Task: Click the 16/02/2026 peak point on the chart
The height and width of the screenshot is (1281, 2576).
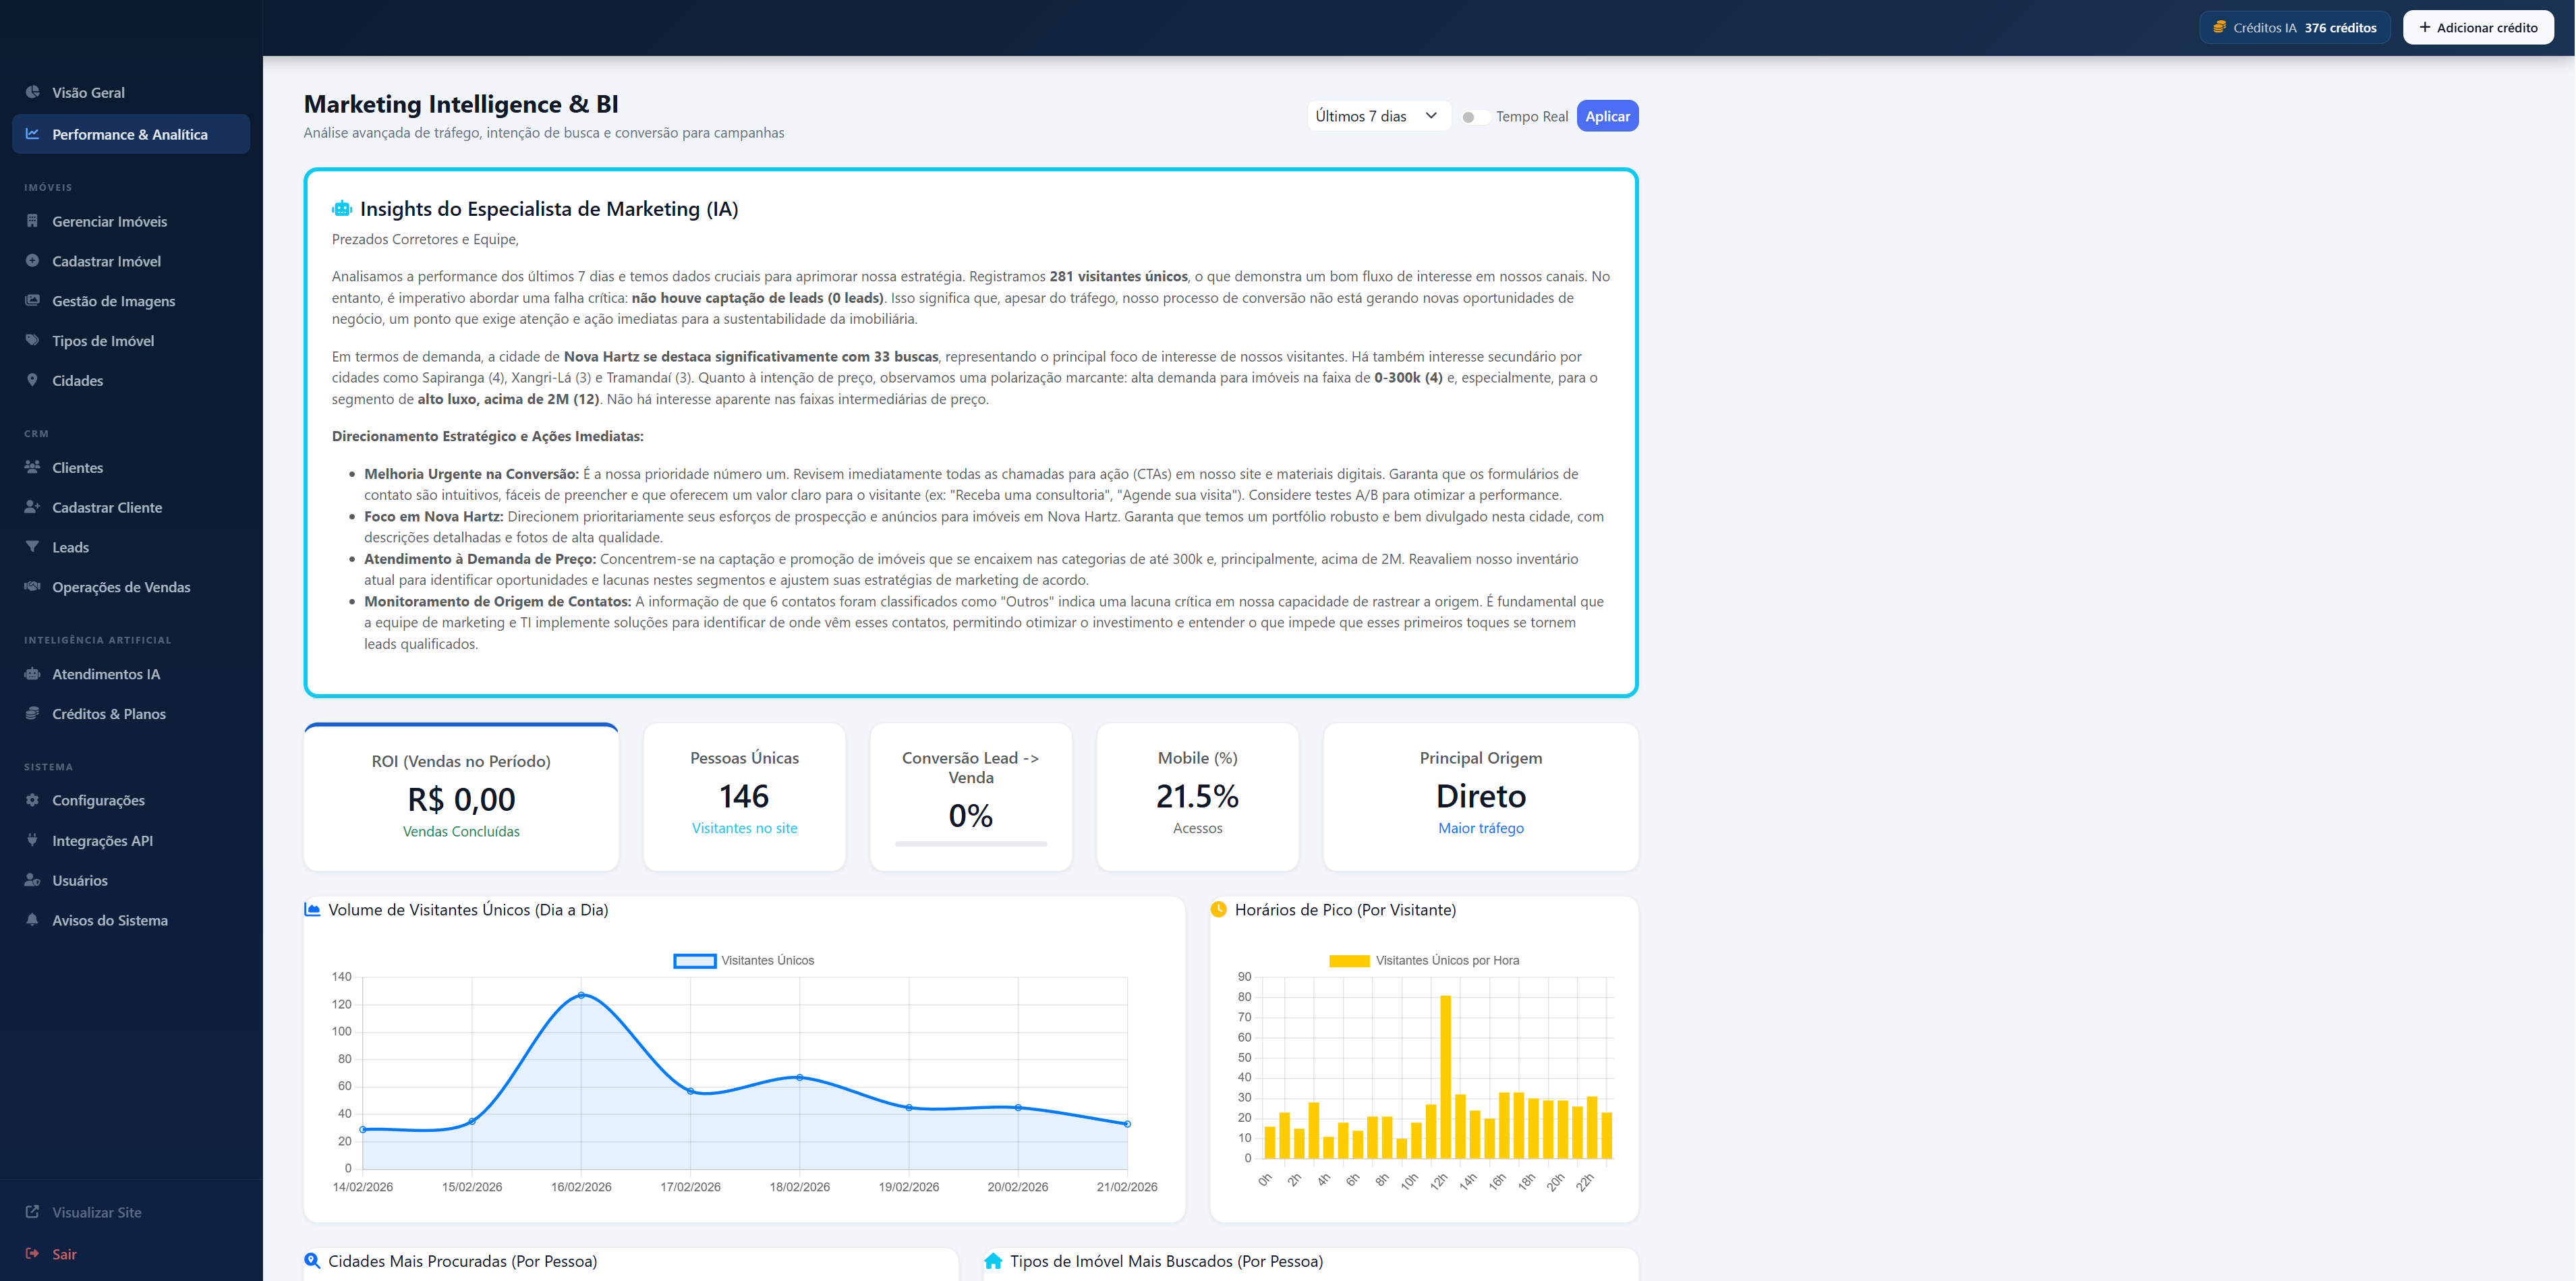Action: point(581,995)
